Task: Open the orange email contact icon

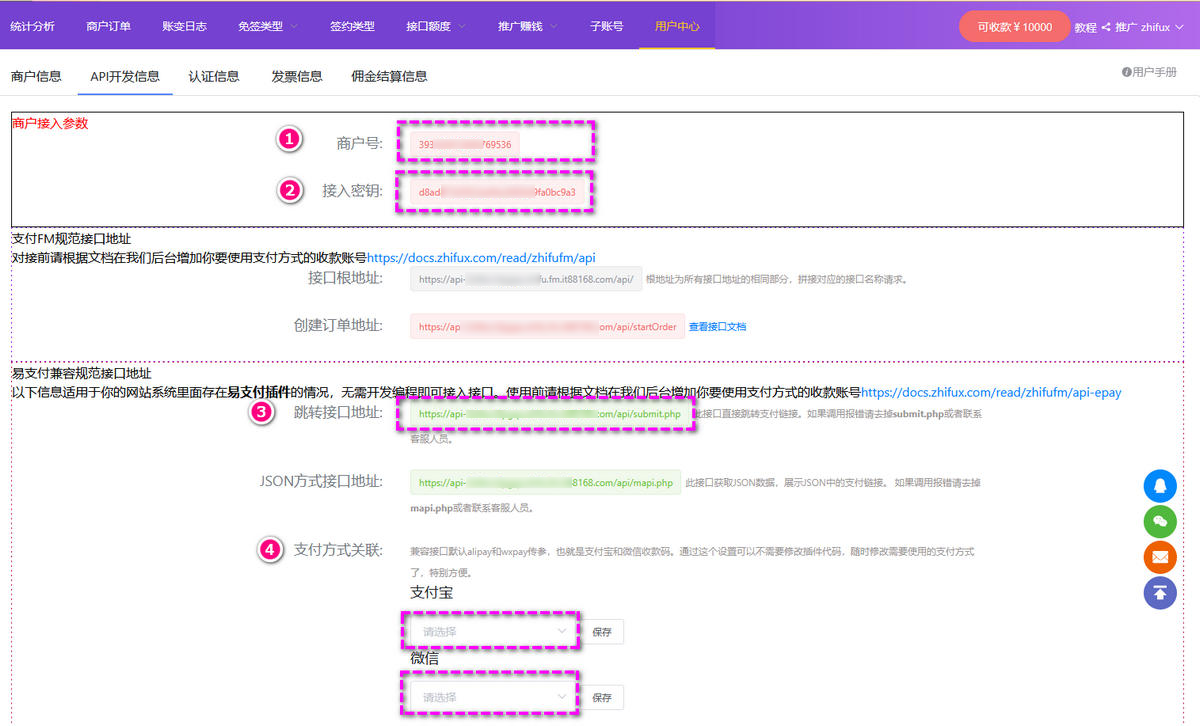Action: [1160, 557]
